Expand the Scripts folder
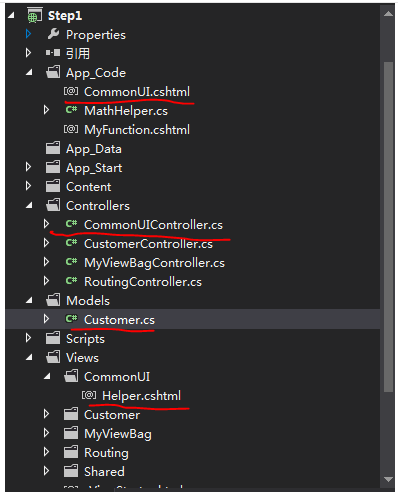 click(x=28, y=338)
